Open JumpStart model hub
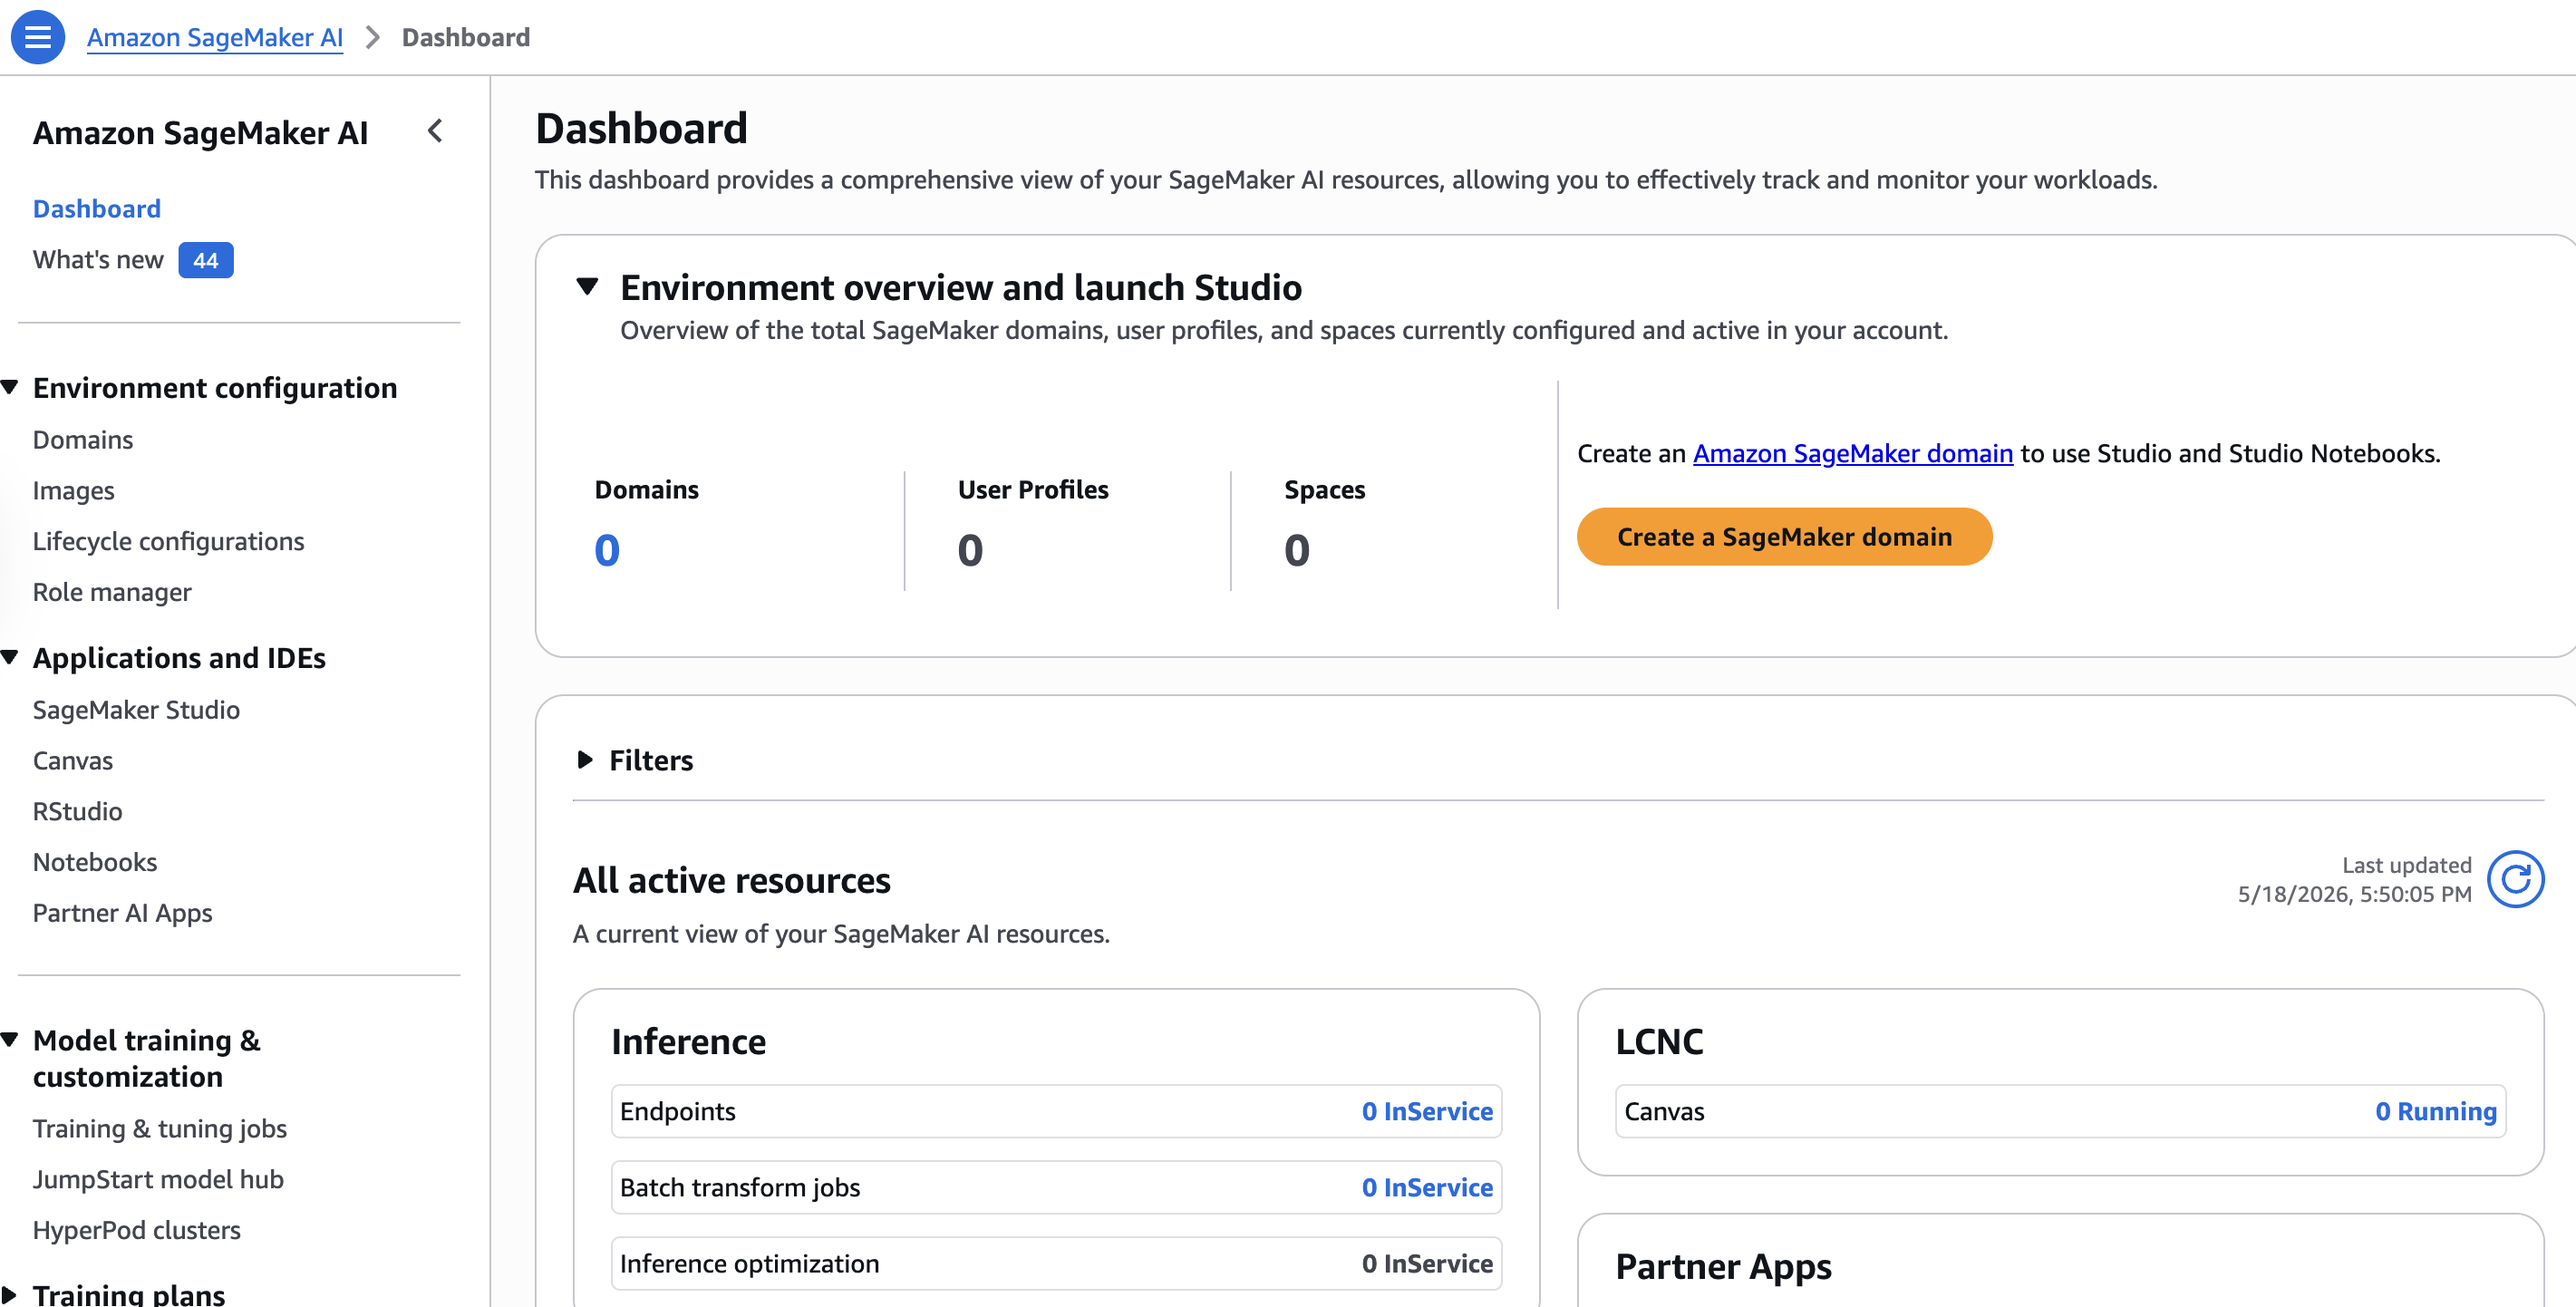The image size is (2576, 1307). click(159, 1179)
